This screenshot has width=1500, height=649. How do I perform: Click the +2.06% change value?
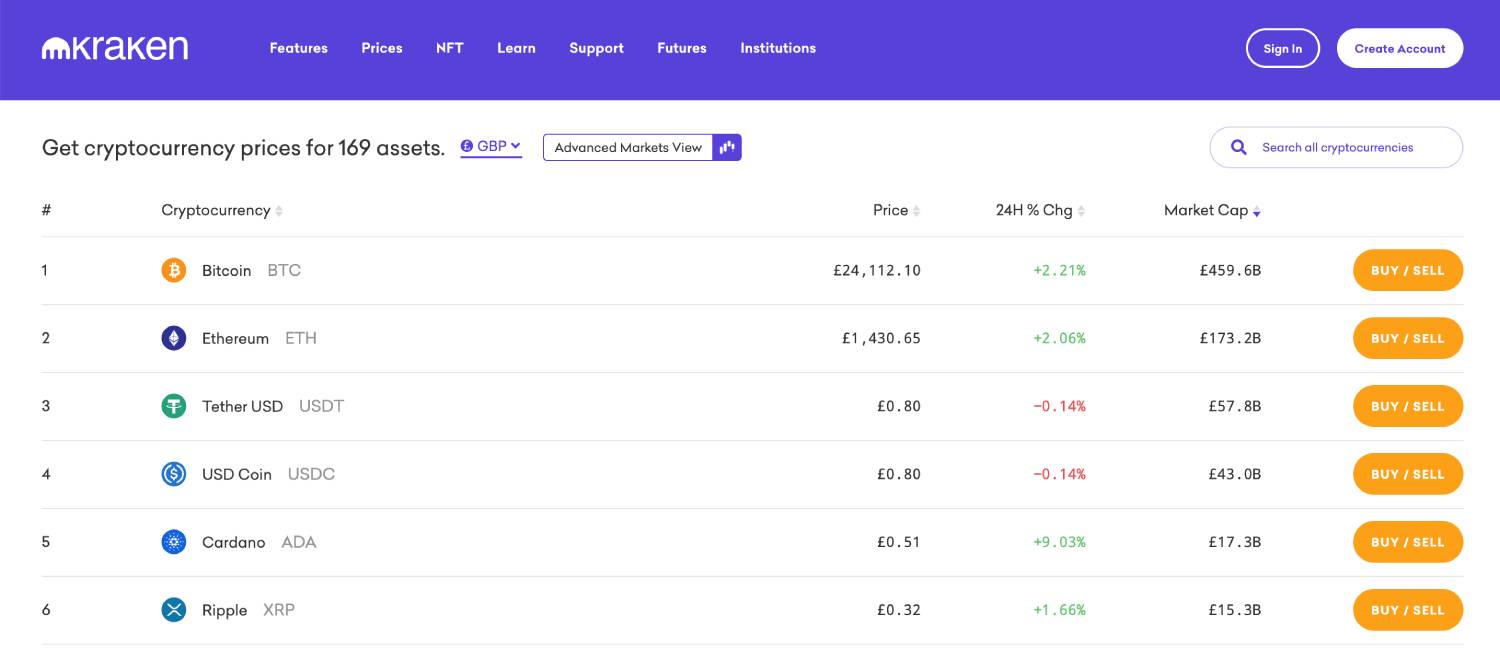coord(1059,338)
